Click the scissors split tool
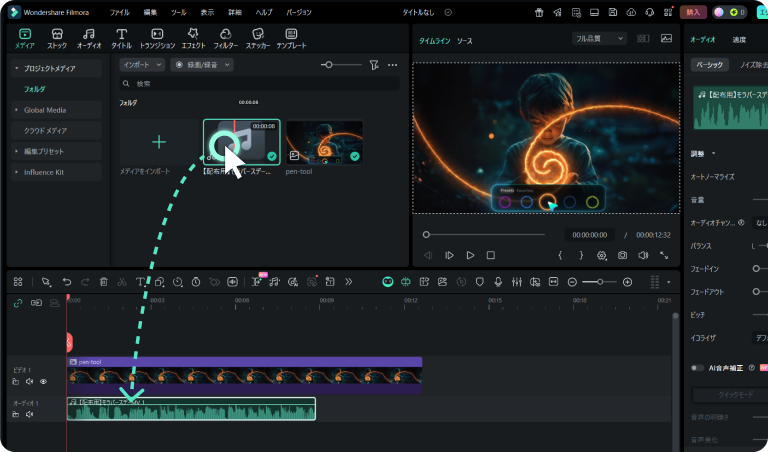This screenshot has height=452, width=768. click(x=122, y=283)
